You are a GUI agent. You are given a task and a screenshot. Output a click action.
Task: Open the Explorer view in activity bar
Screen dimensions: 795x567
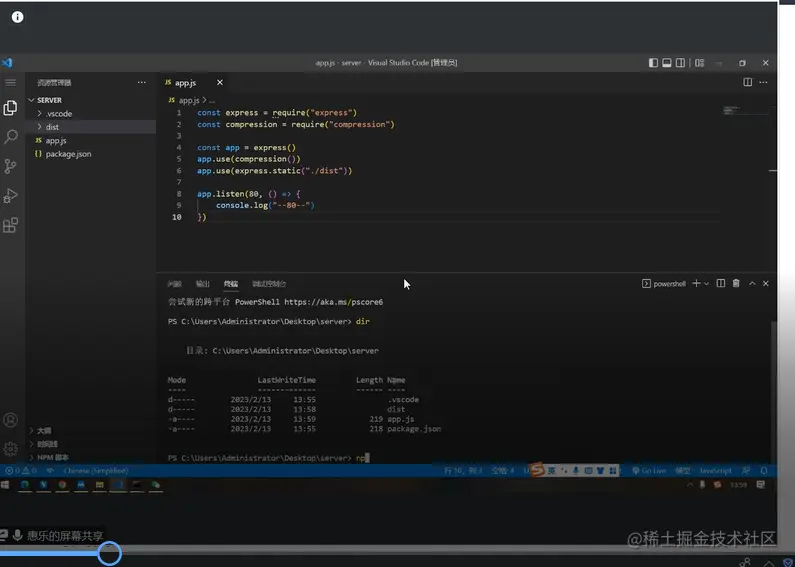click(10, 108)
